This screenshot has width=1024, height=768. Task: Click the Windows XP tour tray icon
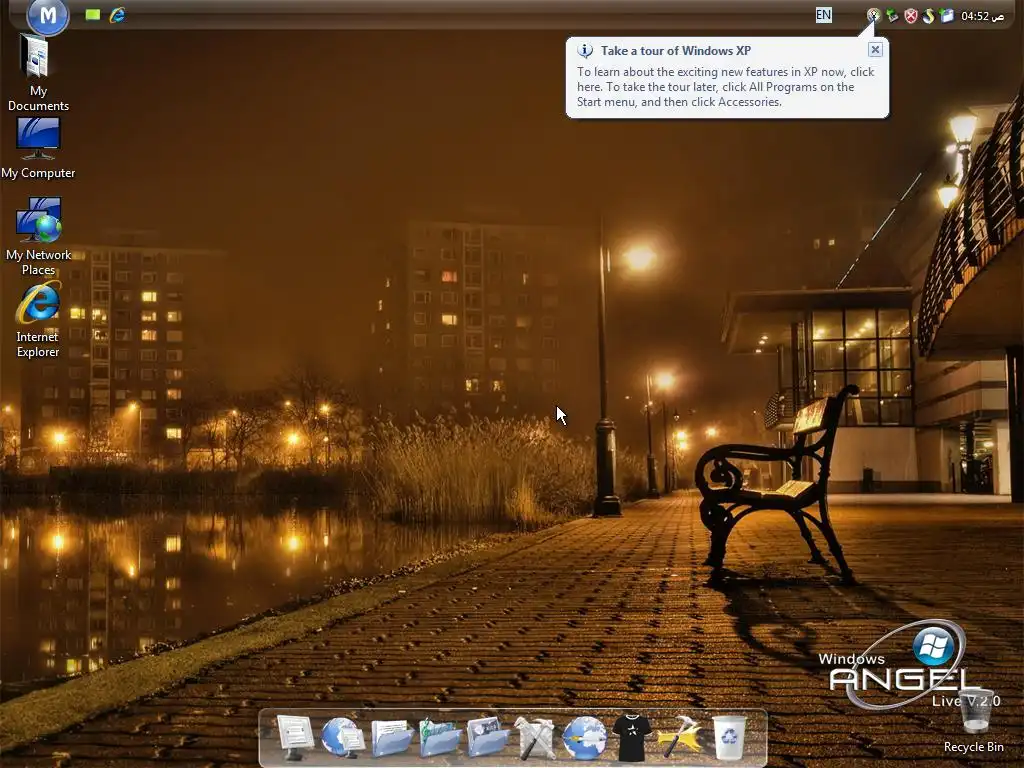(x=873, y=16)
